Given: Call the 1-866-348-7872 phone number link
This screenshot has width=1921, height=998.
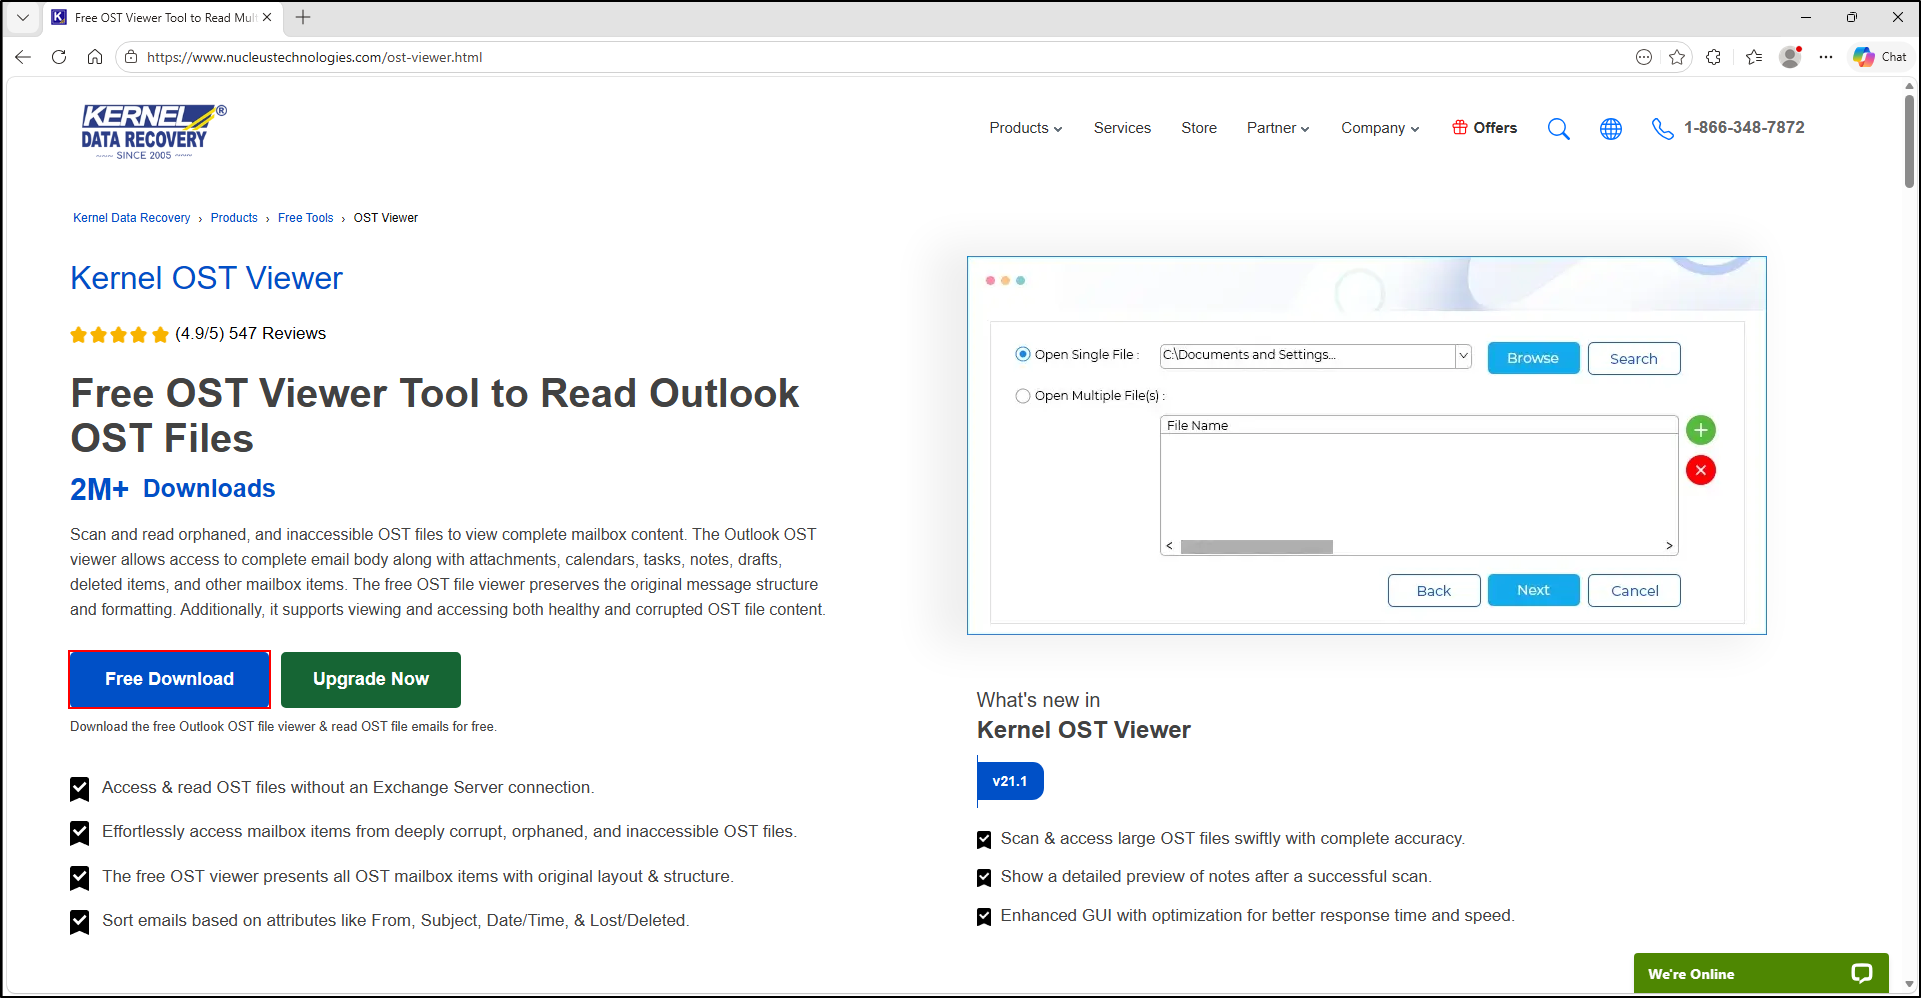Looking at the screenshot, I should 1744,128.
